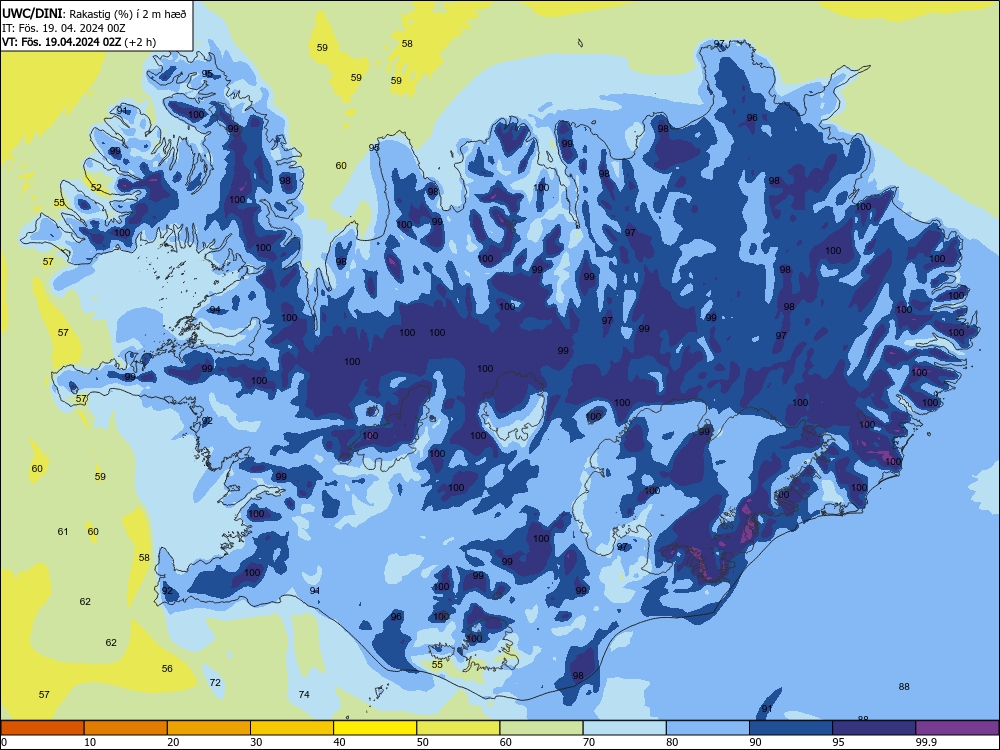Click the bright yellow 40–50 legend swatch
The image size is (1000, 750).
(375, 728)
